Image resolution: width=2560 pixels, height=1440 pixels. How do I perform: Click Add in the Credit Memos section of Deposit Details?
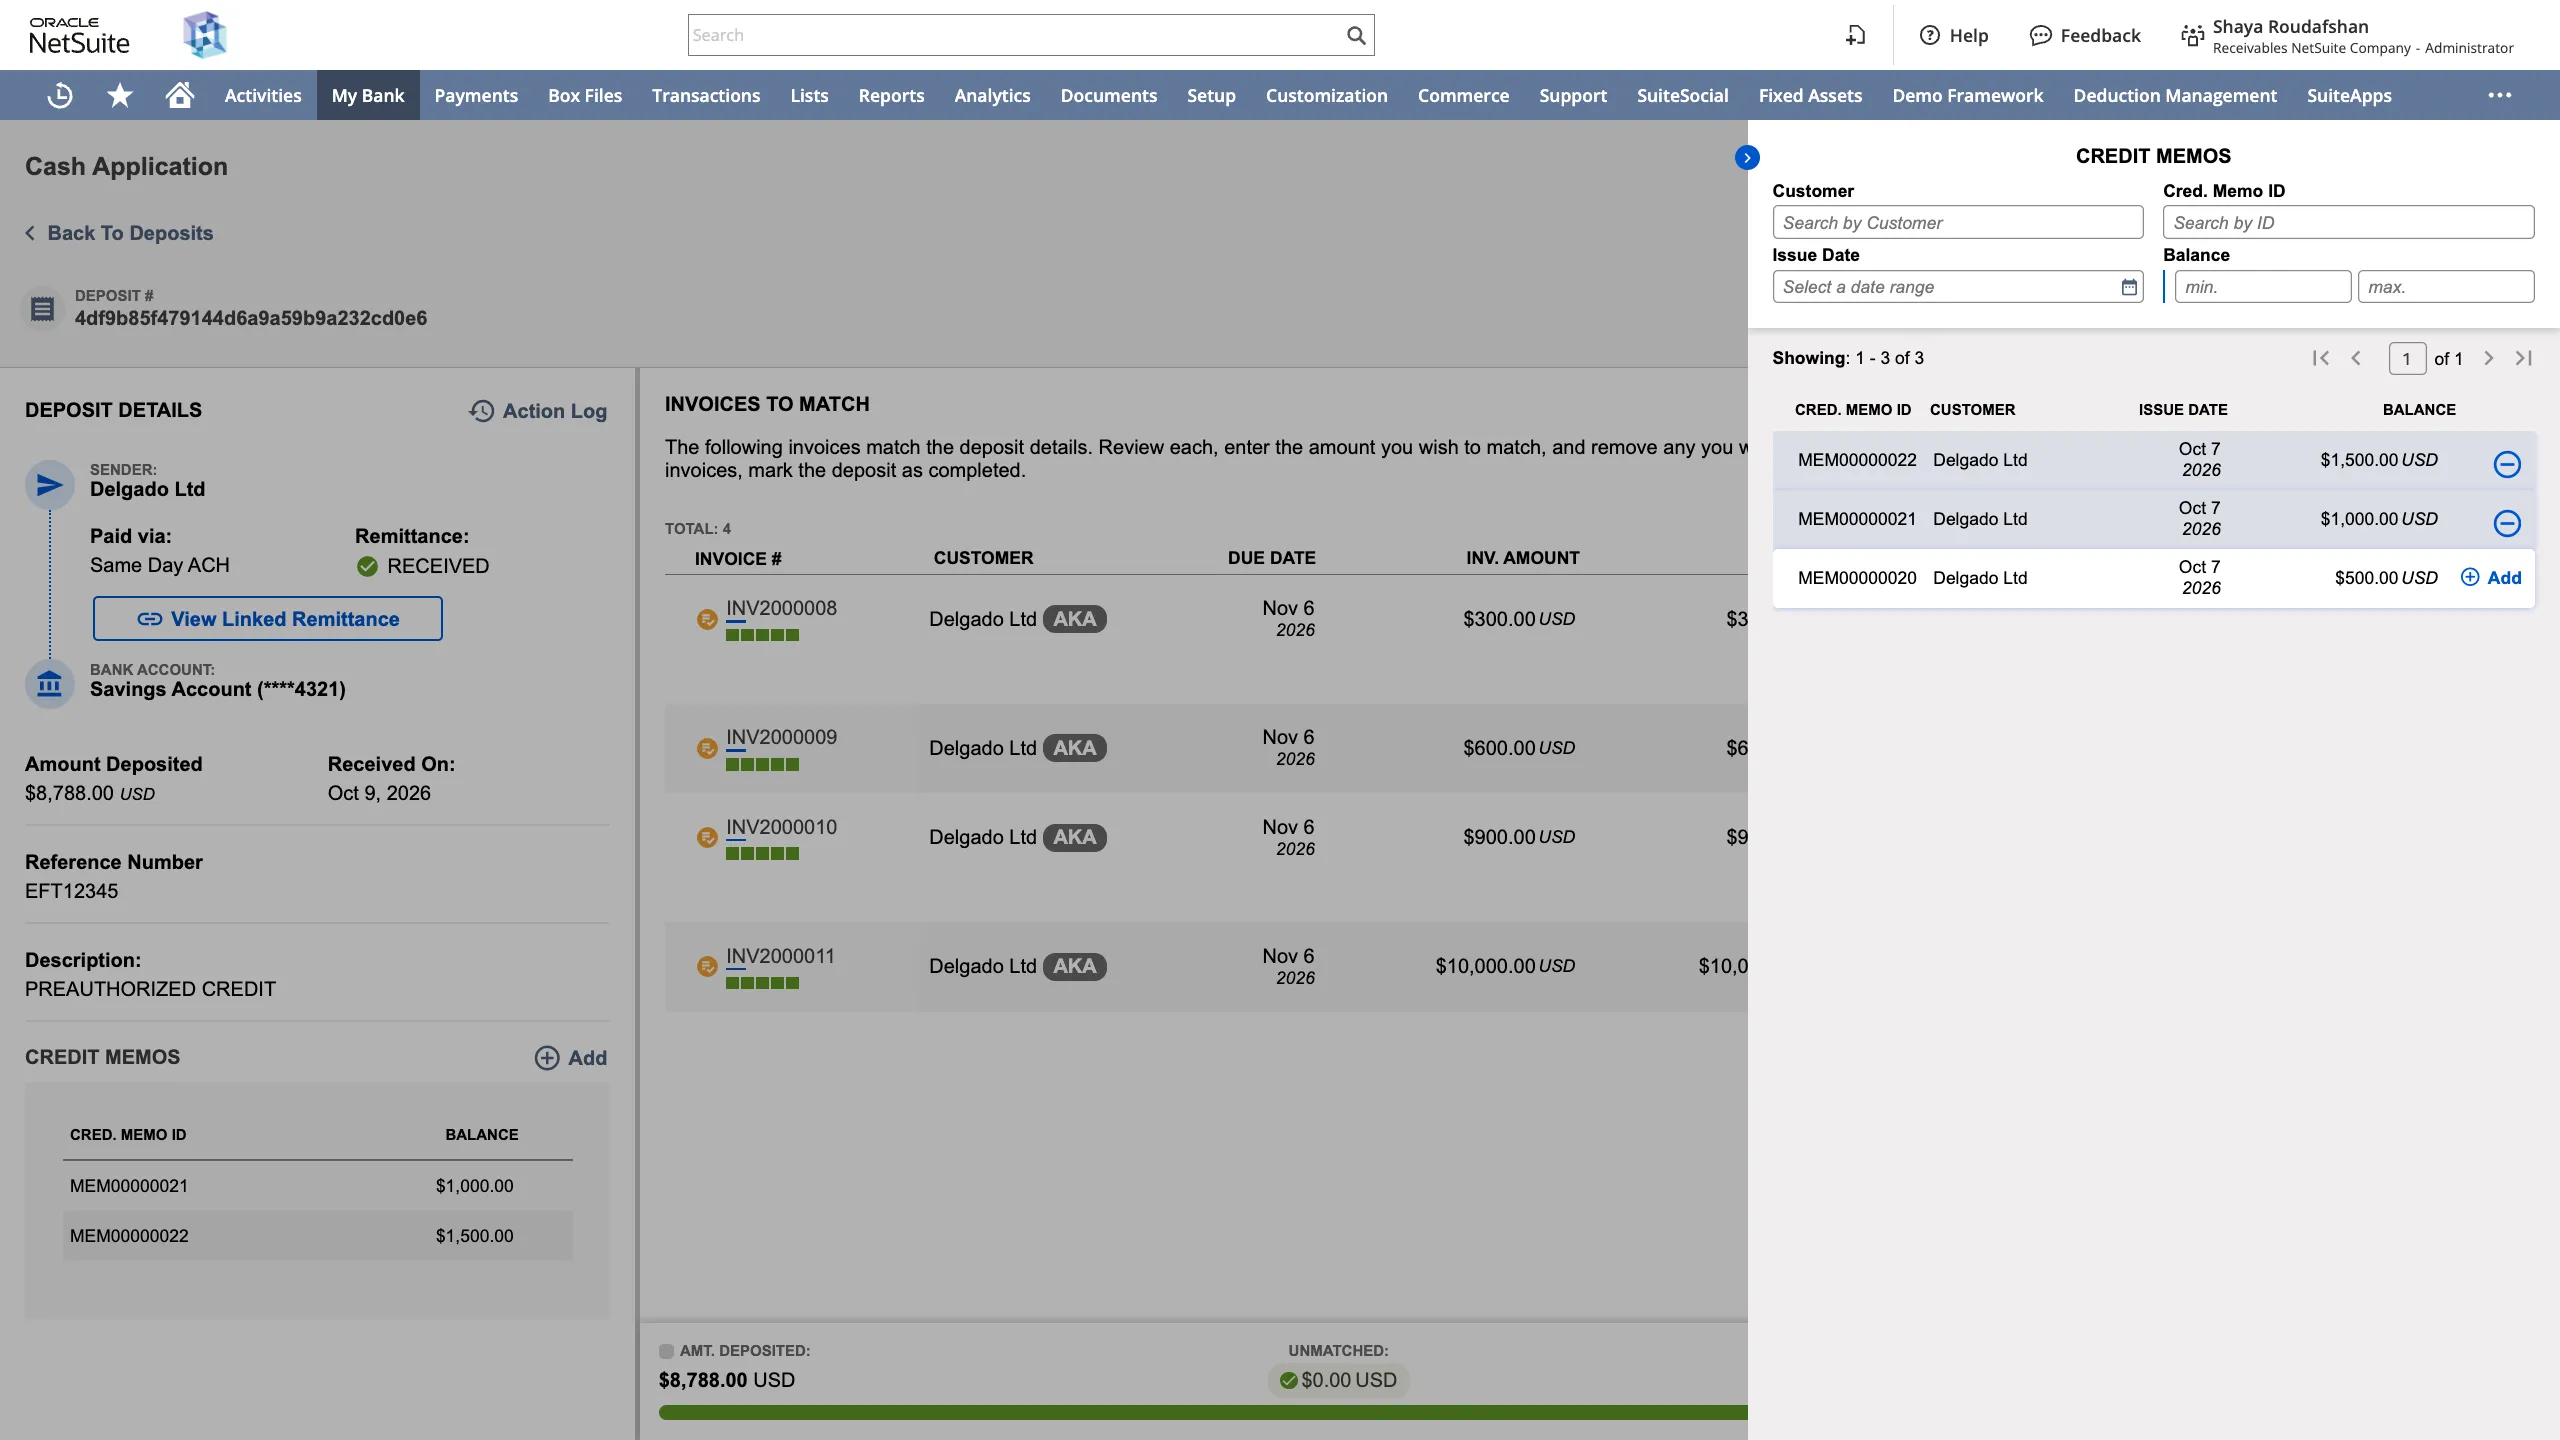[571, 1058]
